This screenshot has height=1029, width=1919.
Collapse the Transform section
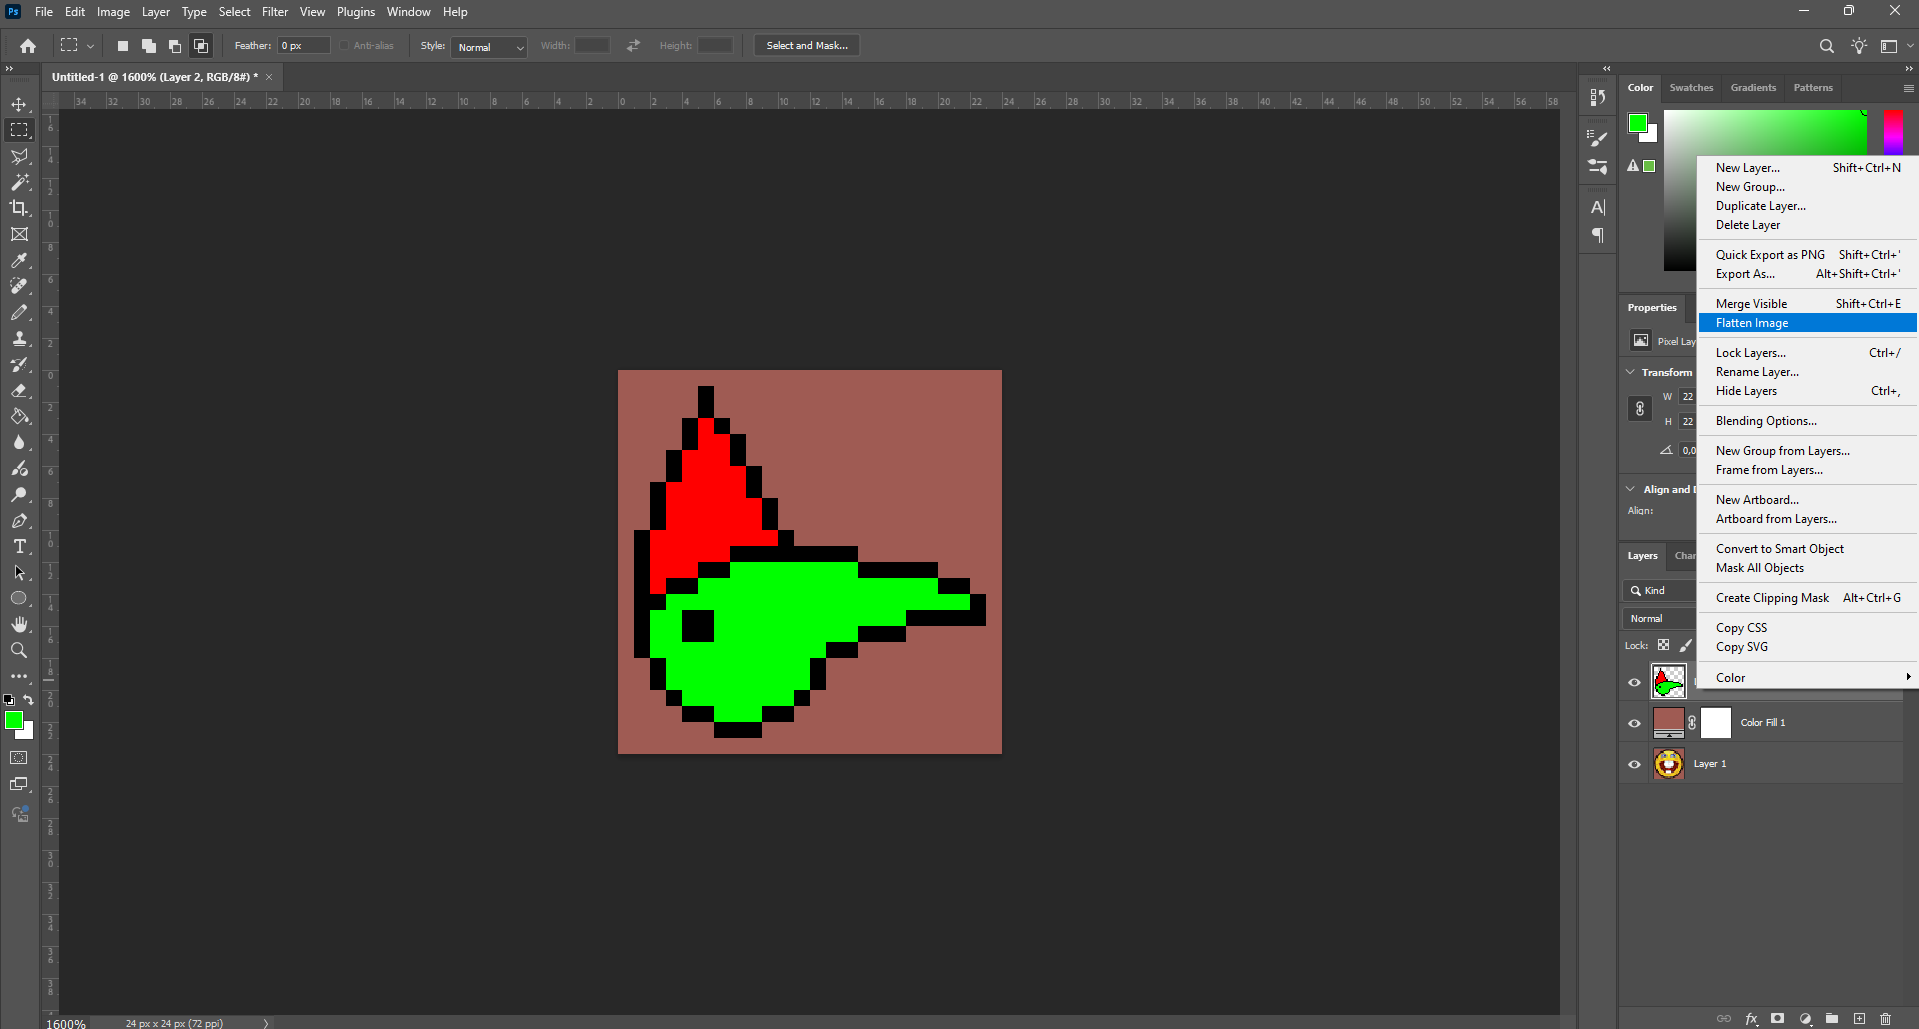tap(1631, 372)
